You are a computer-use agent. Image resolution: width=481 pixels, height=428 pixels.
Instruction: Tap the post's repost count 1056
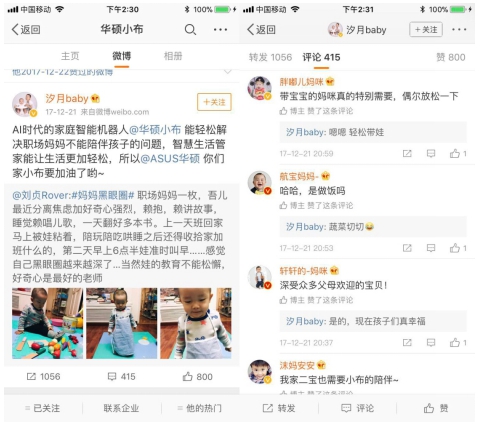pos(44,377)
